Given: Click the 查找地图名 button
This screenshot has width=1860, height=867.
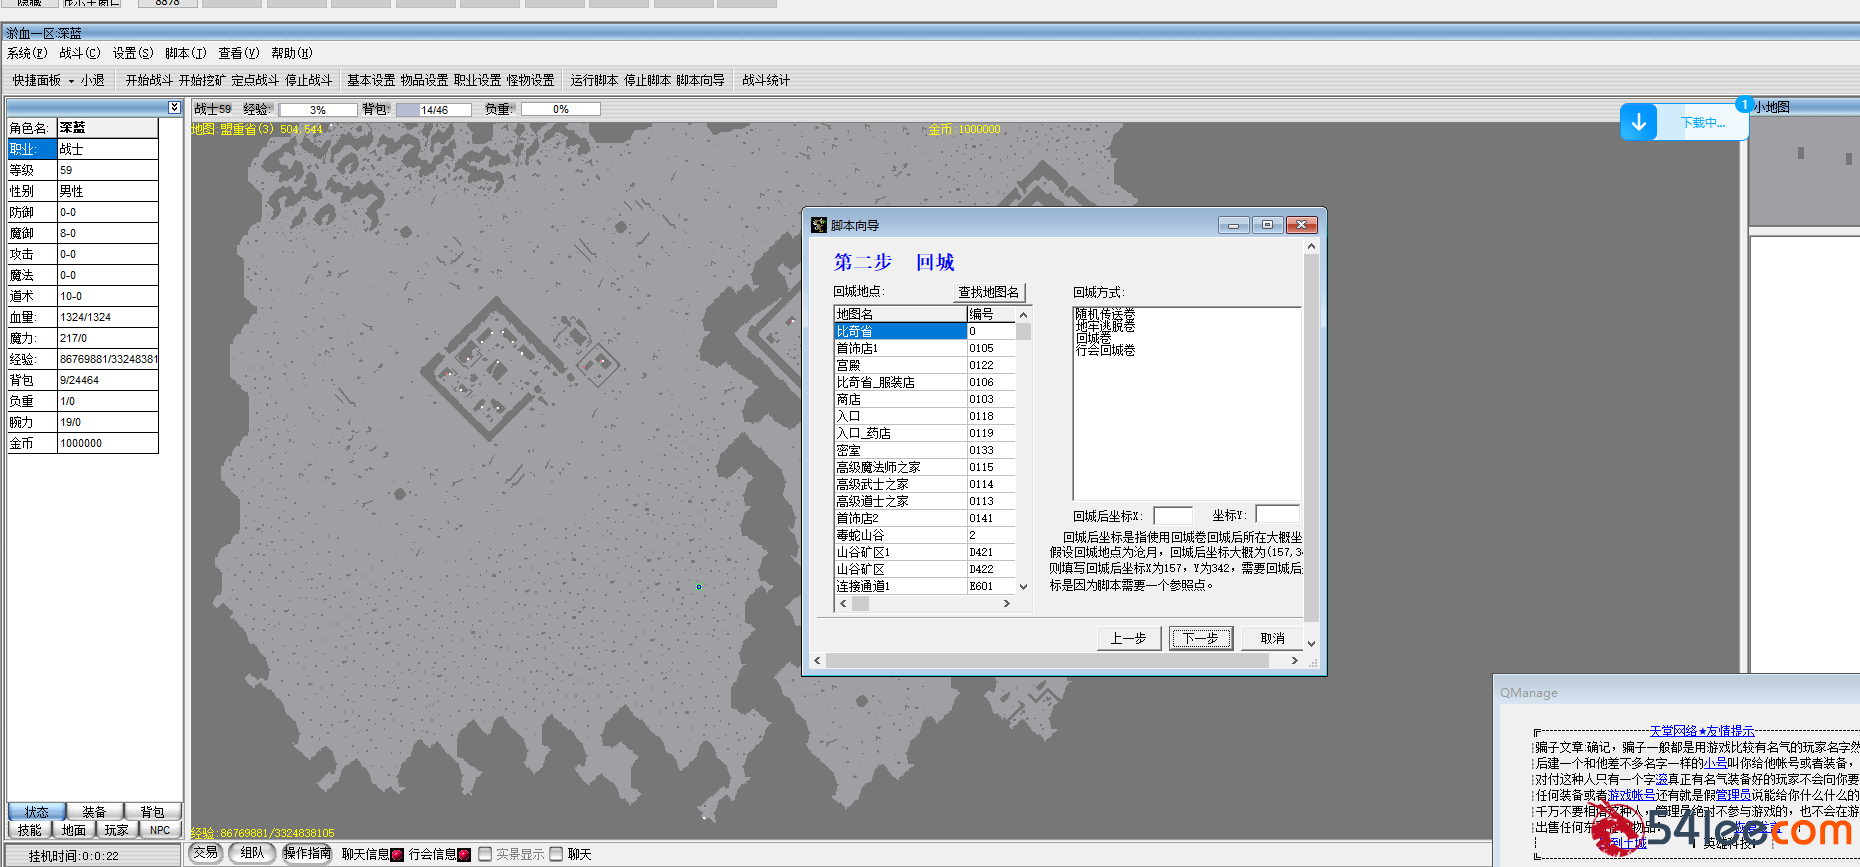Looking at the screenshot, I should (988, 292).
